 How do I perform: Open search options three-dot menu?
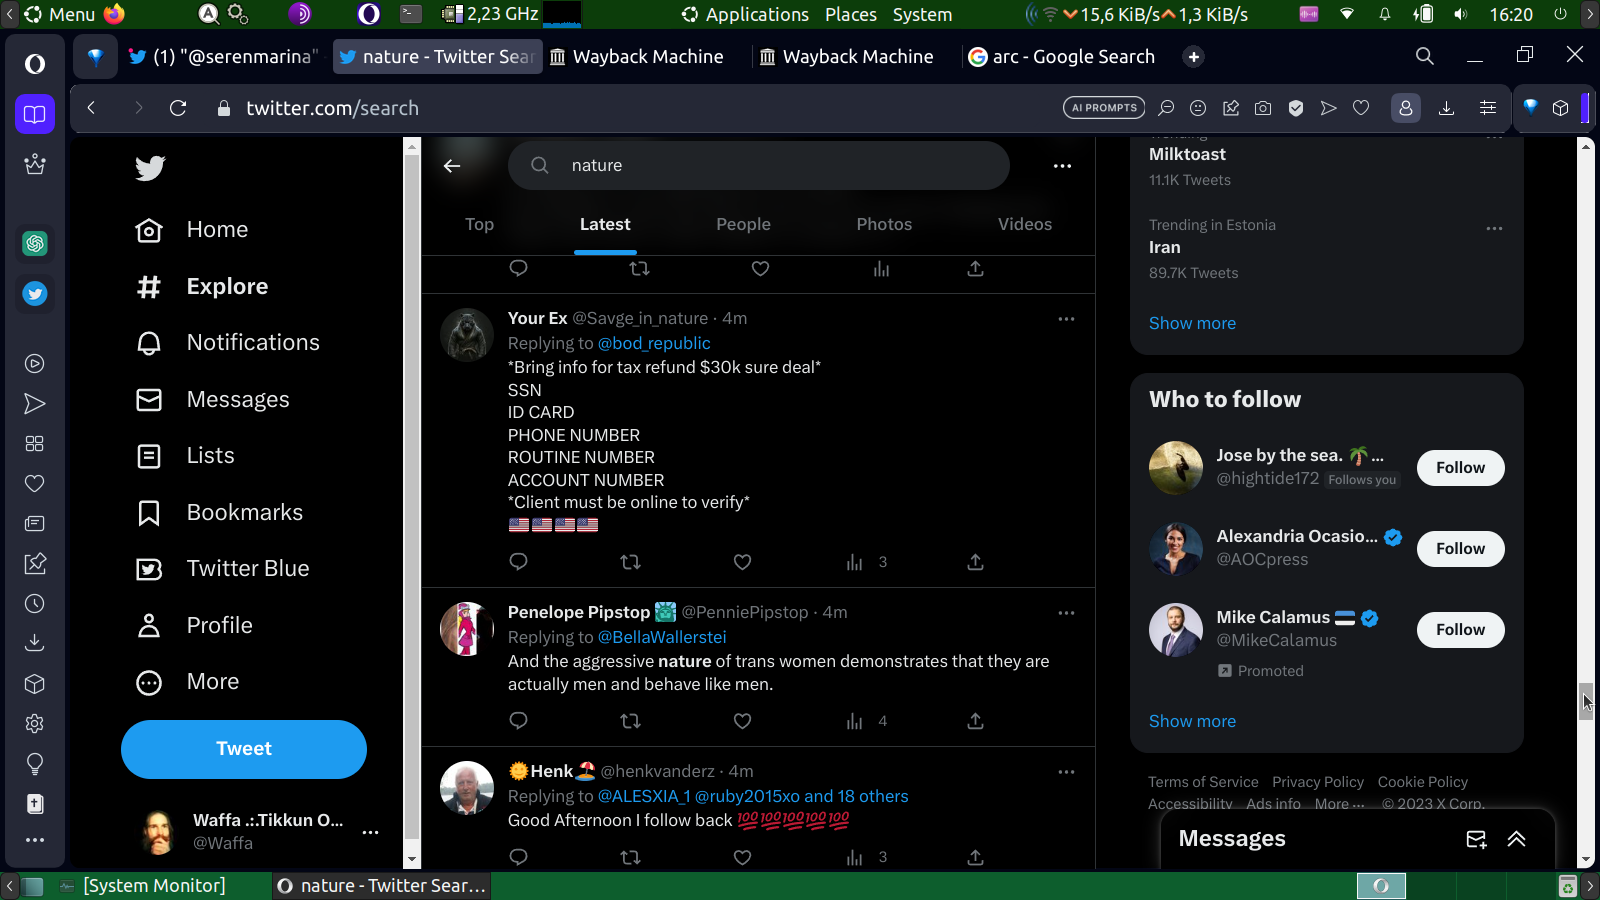click(1062, 166)
